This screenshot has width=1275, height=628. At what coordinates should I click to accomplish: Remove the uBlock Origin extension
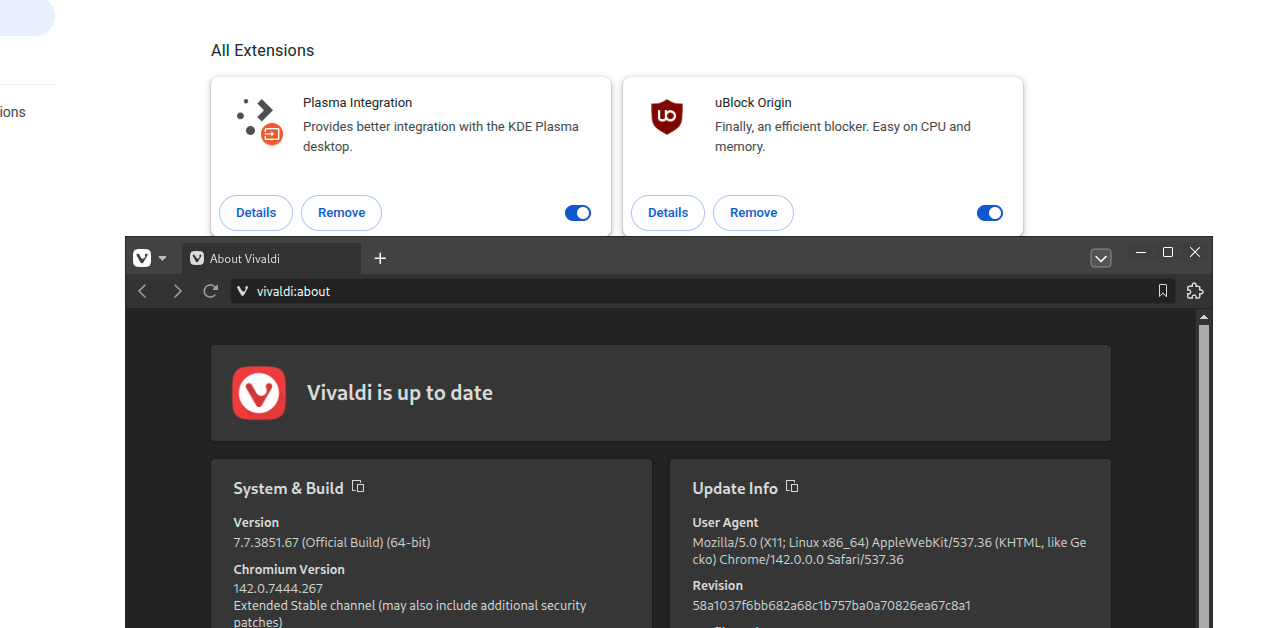point(753,213)
